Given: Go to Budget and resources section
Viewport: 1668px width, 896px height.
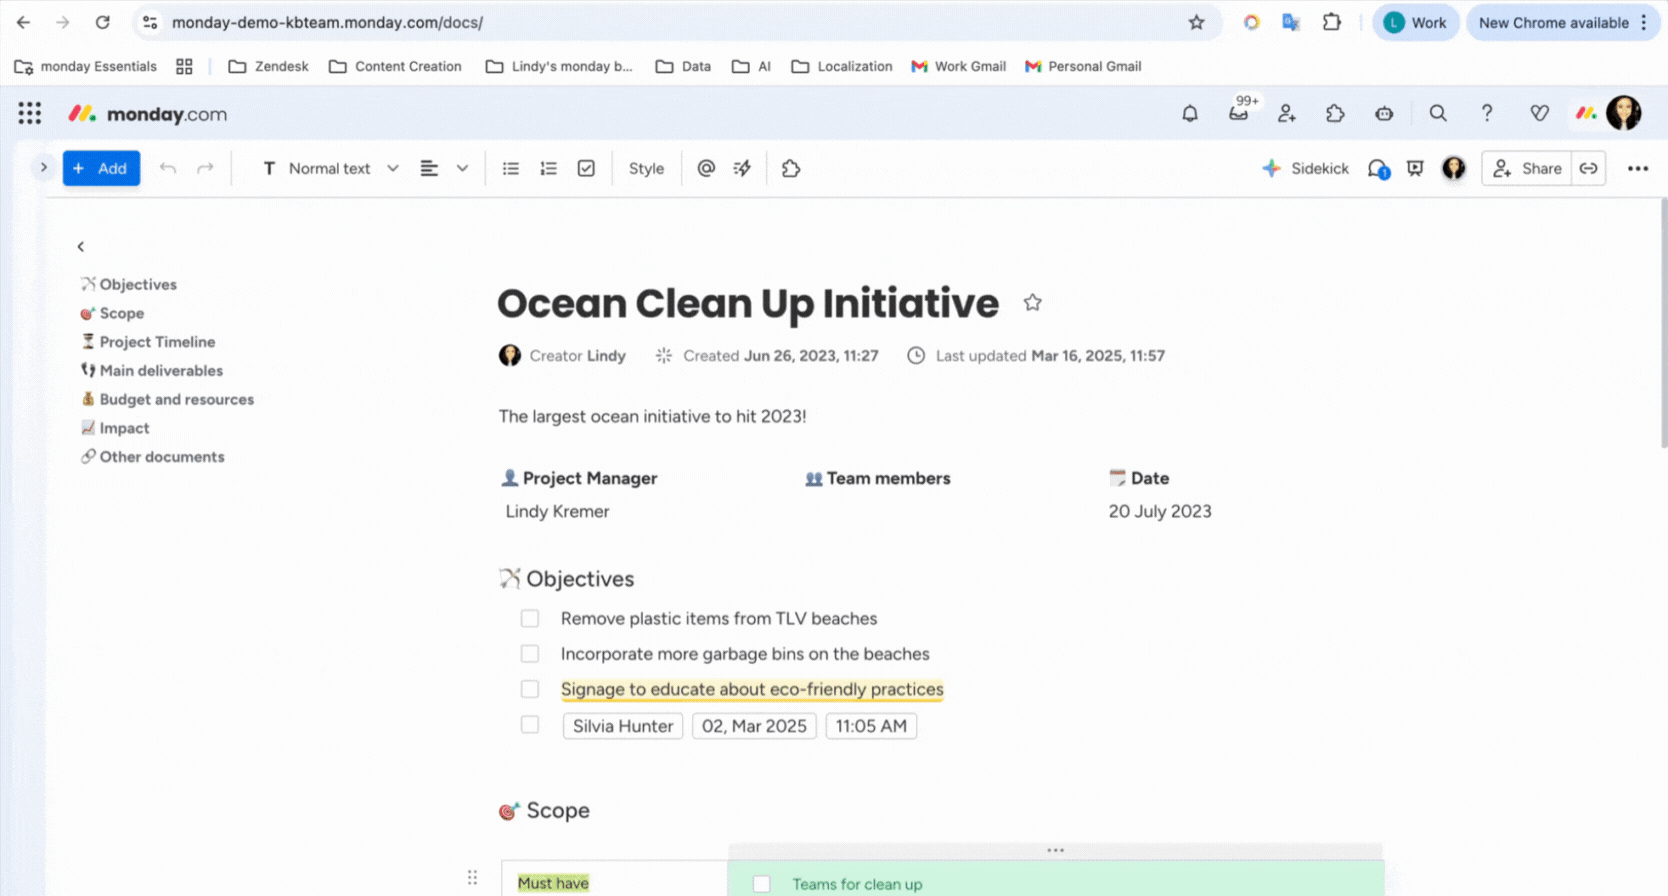Looking at the screenshot, I should 176,399.
